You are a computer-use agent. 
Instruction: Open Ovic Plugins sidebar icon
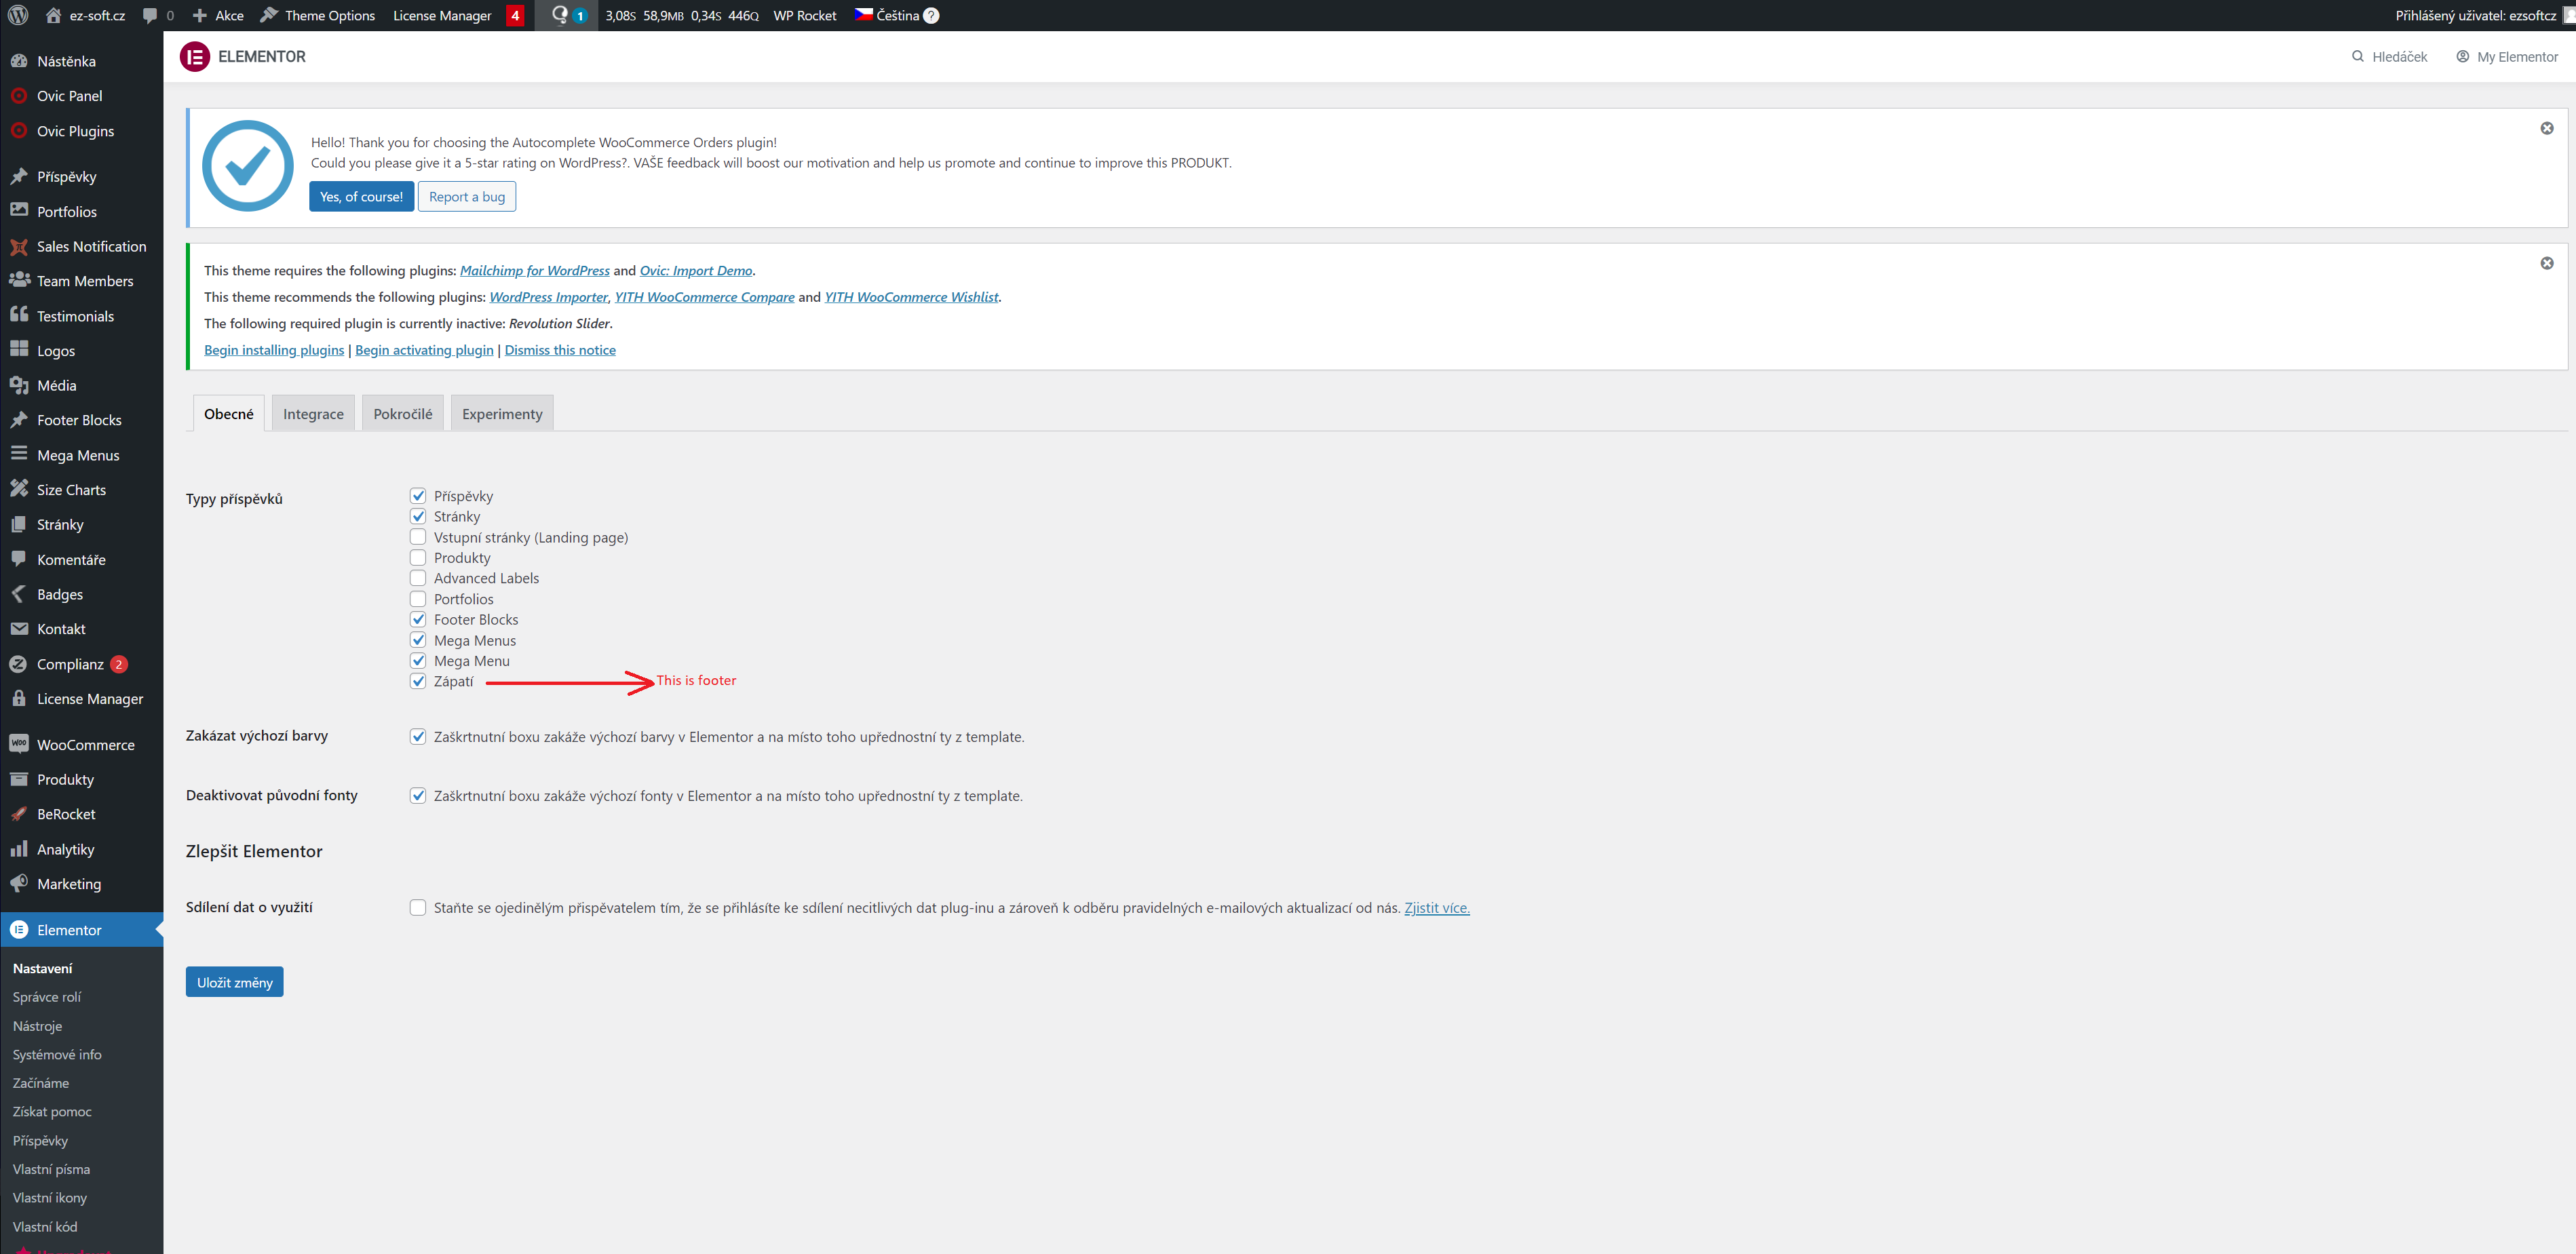coord(19,131)
